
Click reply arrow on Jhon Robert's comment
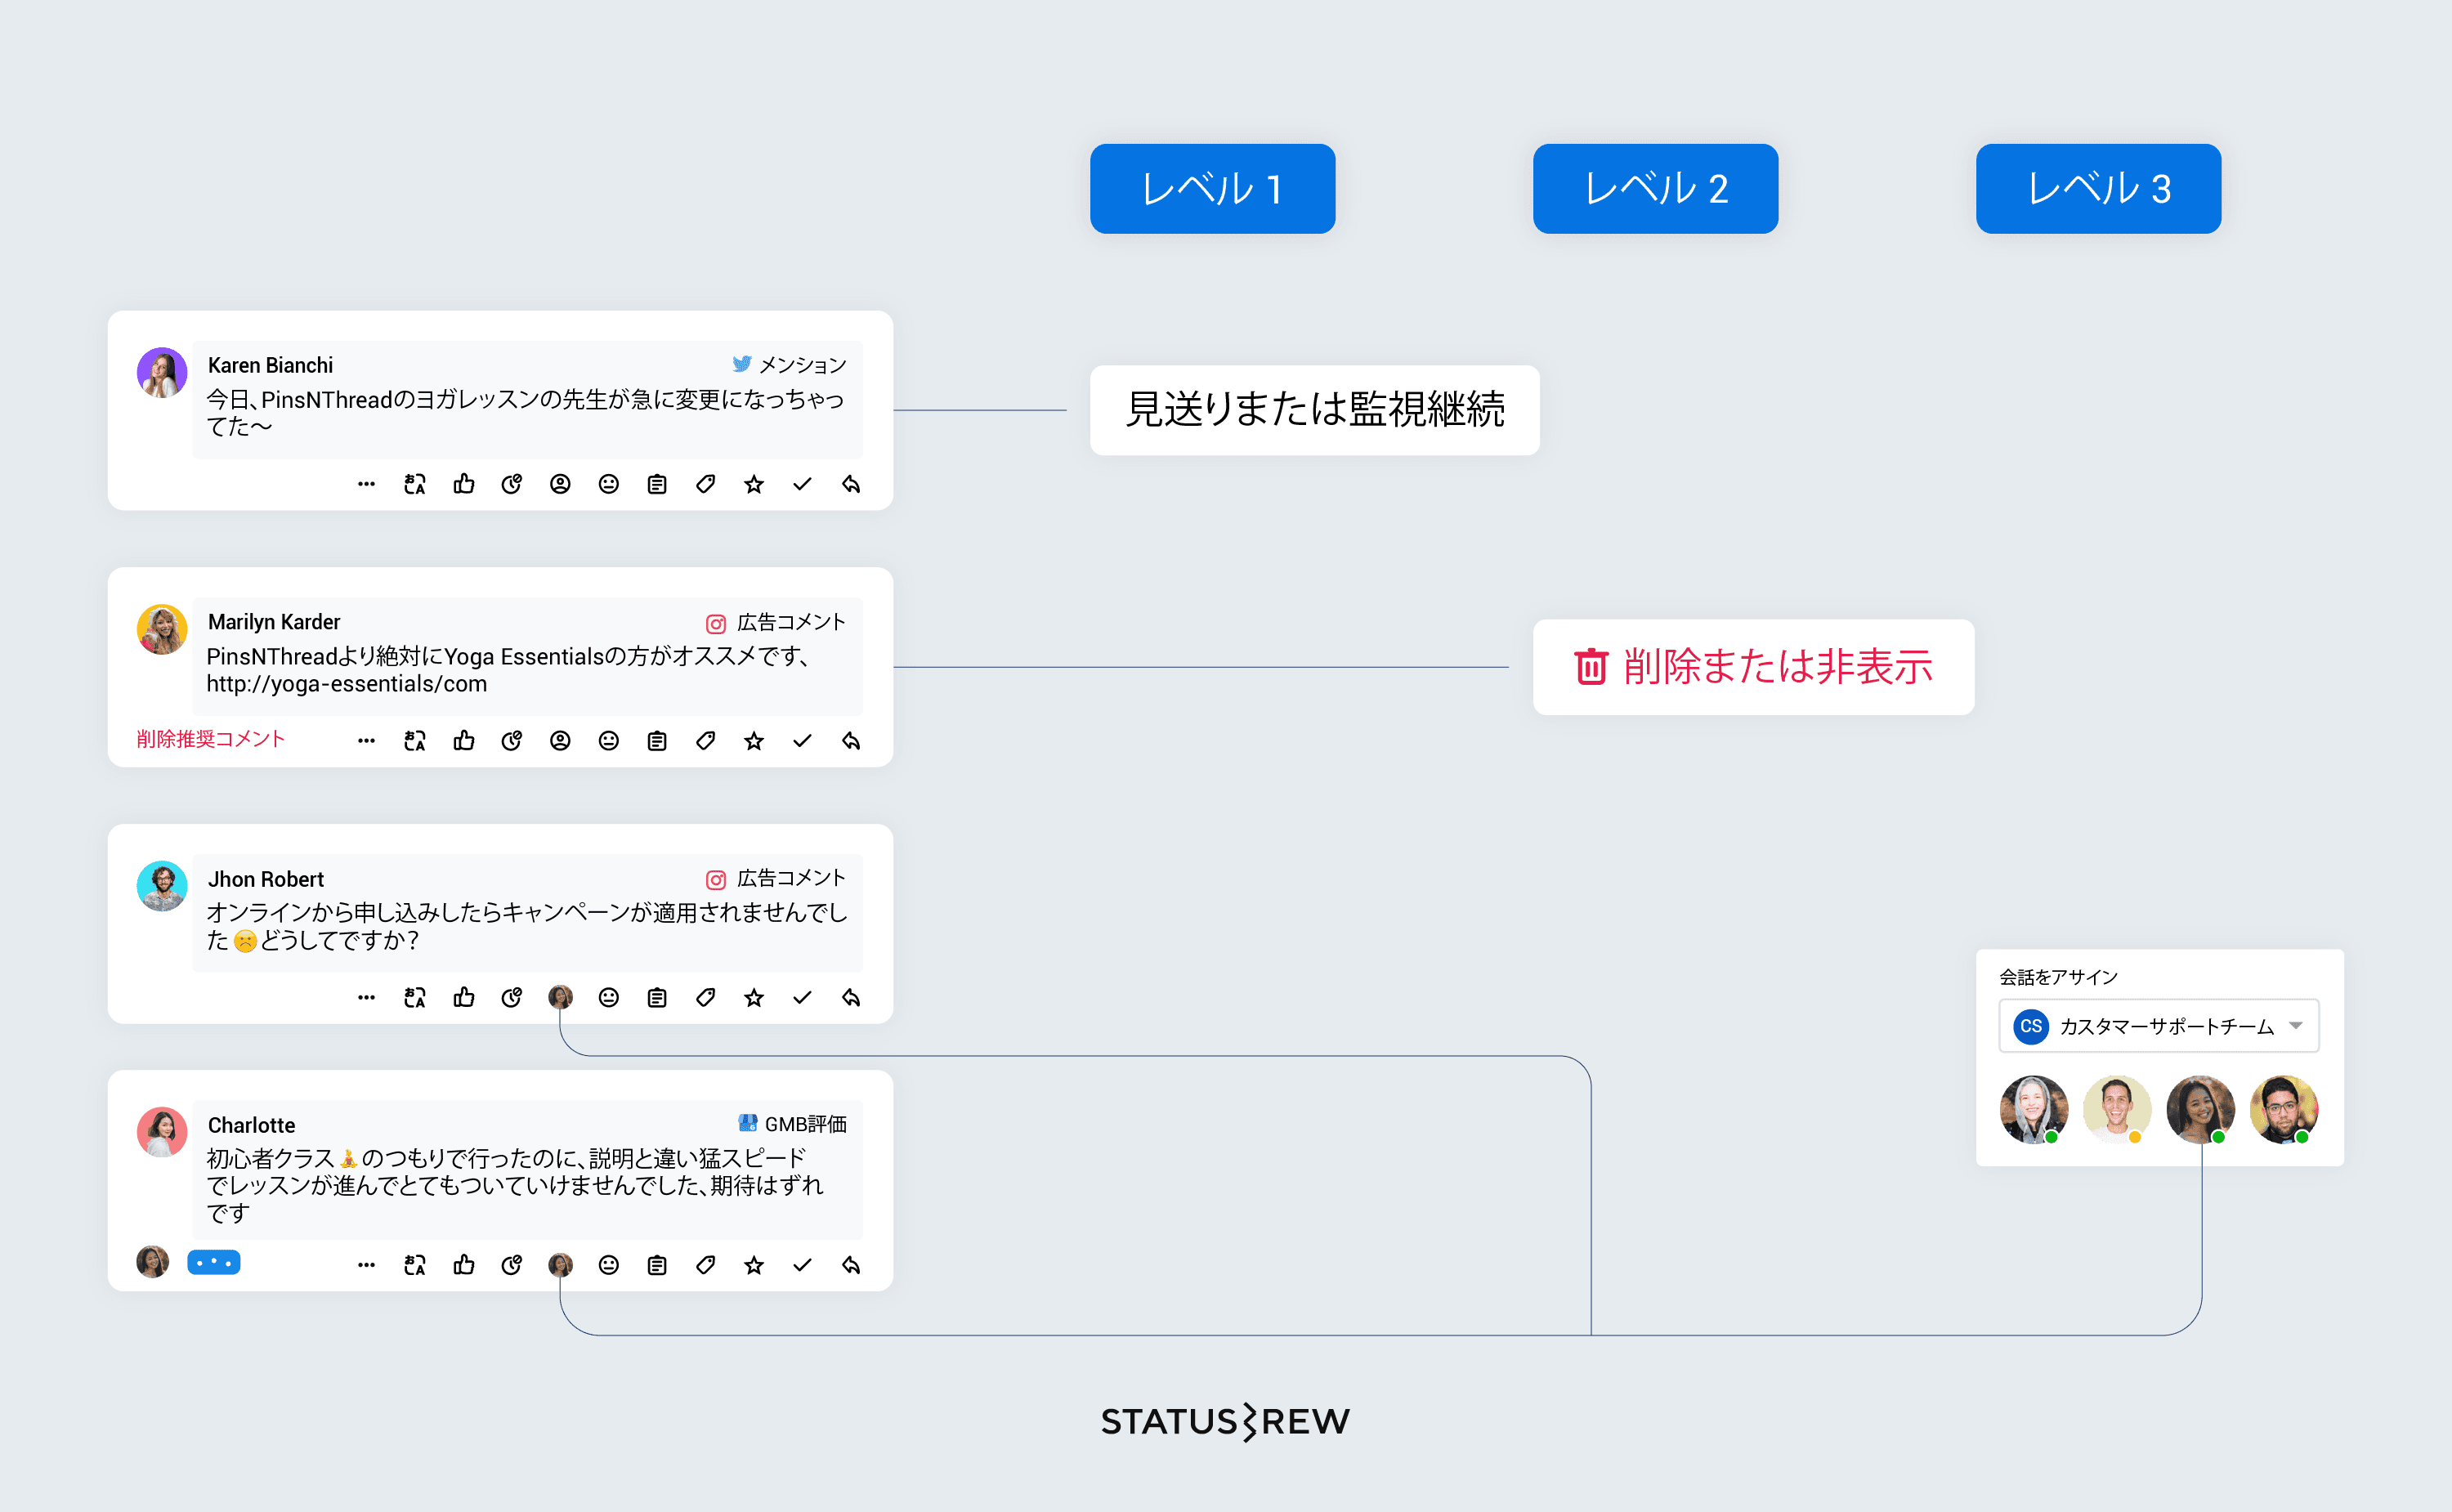(x=851, y=998)
